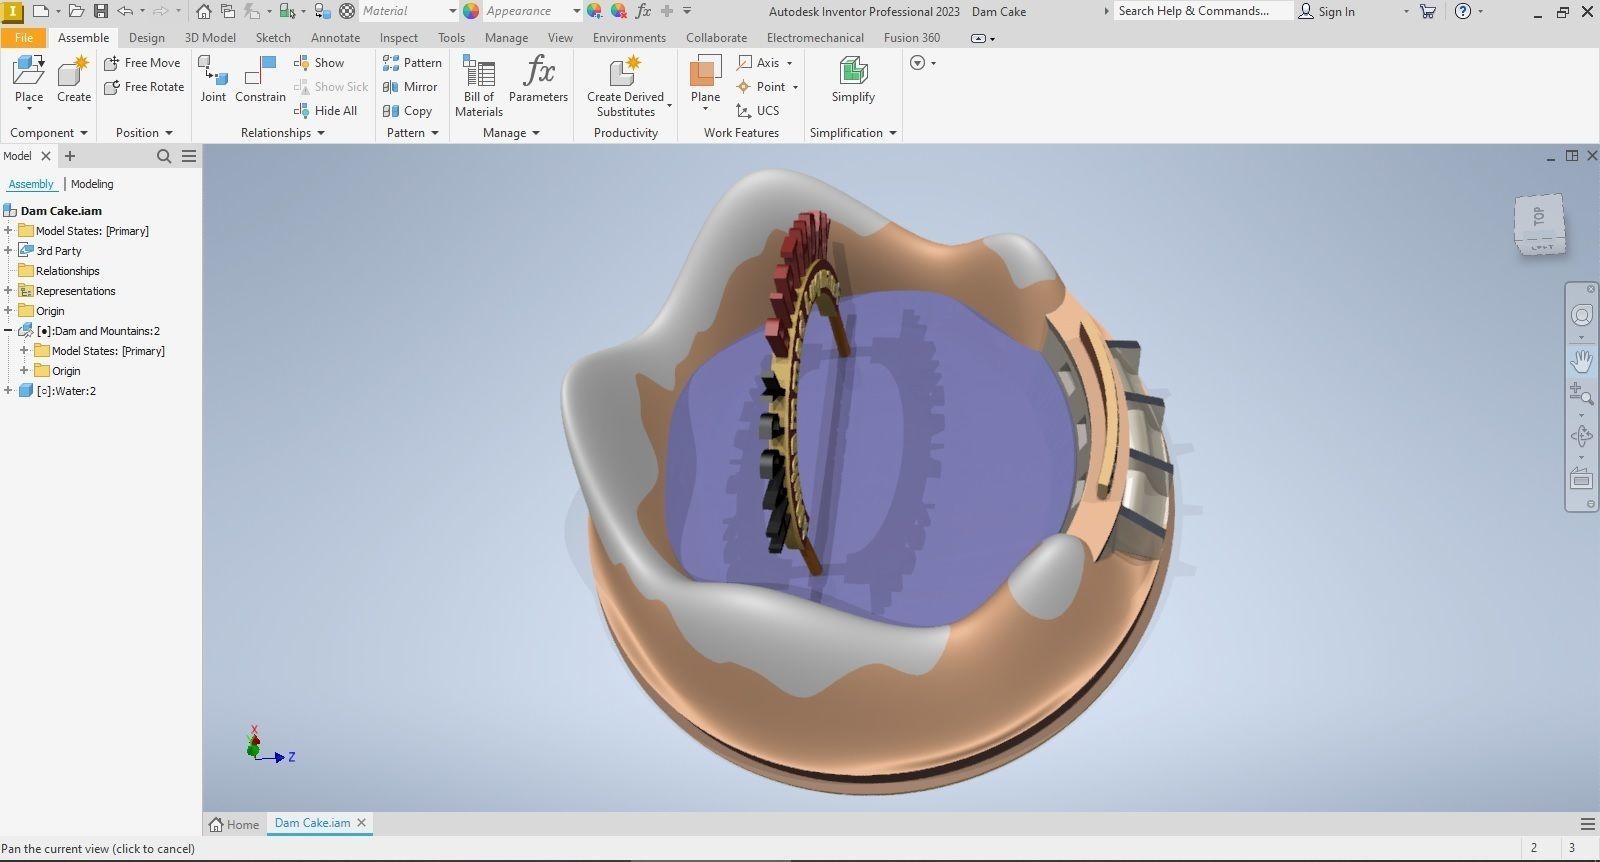This screenshot has width=1600, height=862.
Task: Close the Model browser panel
Action: (45, 156)
